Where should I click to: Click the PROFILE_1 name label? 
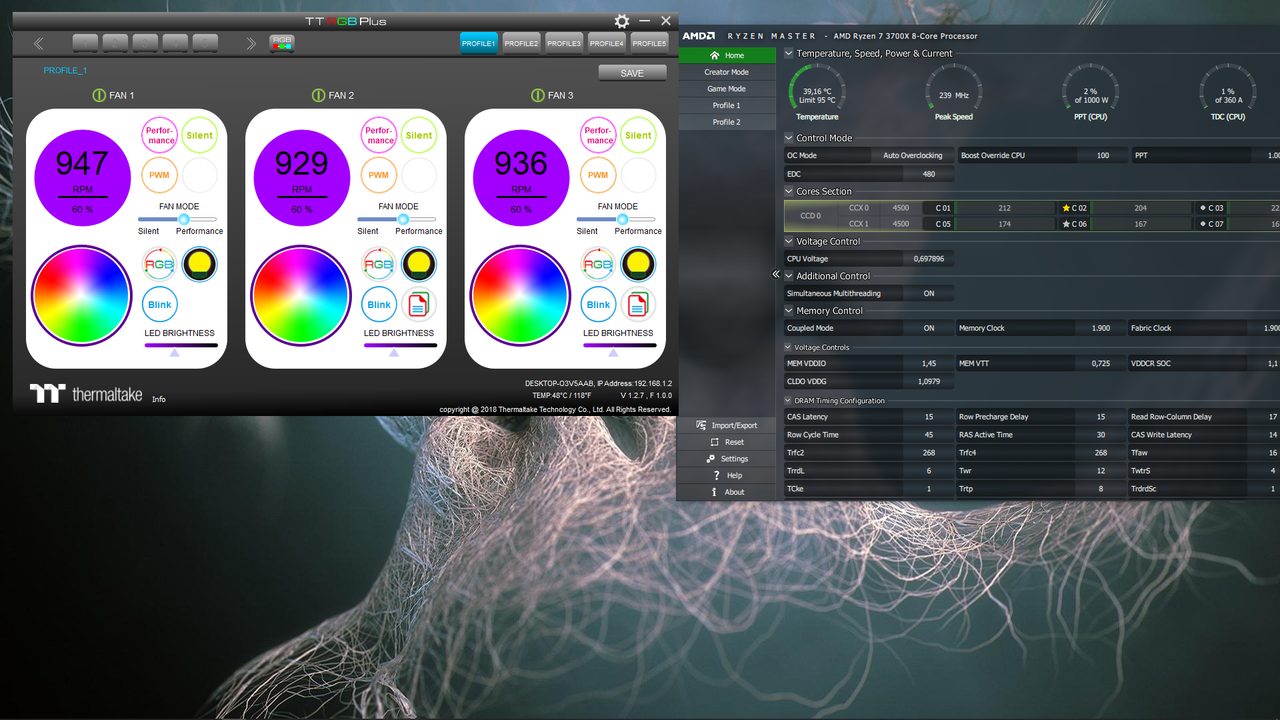coord(65,71)
